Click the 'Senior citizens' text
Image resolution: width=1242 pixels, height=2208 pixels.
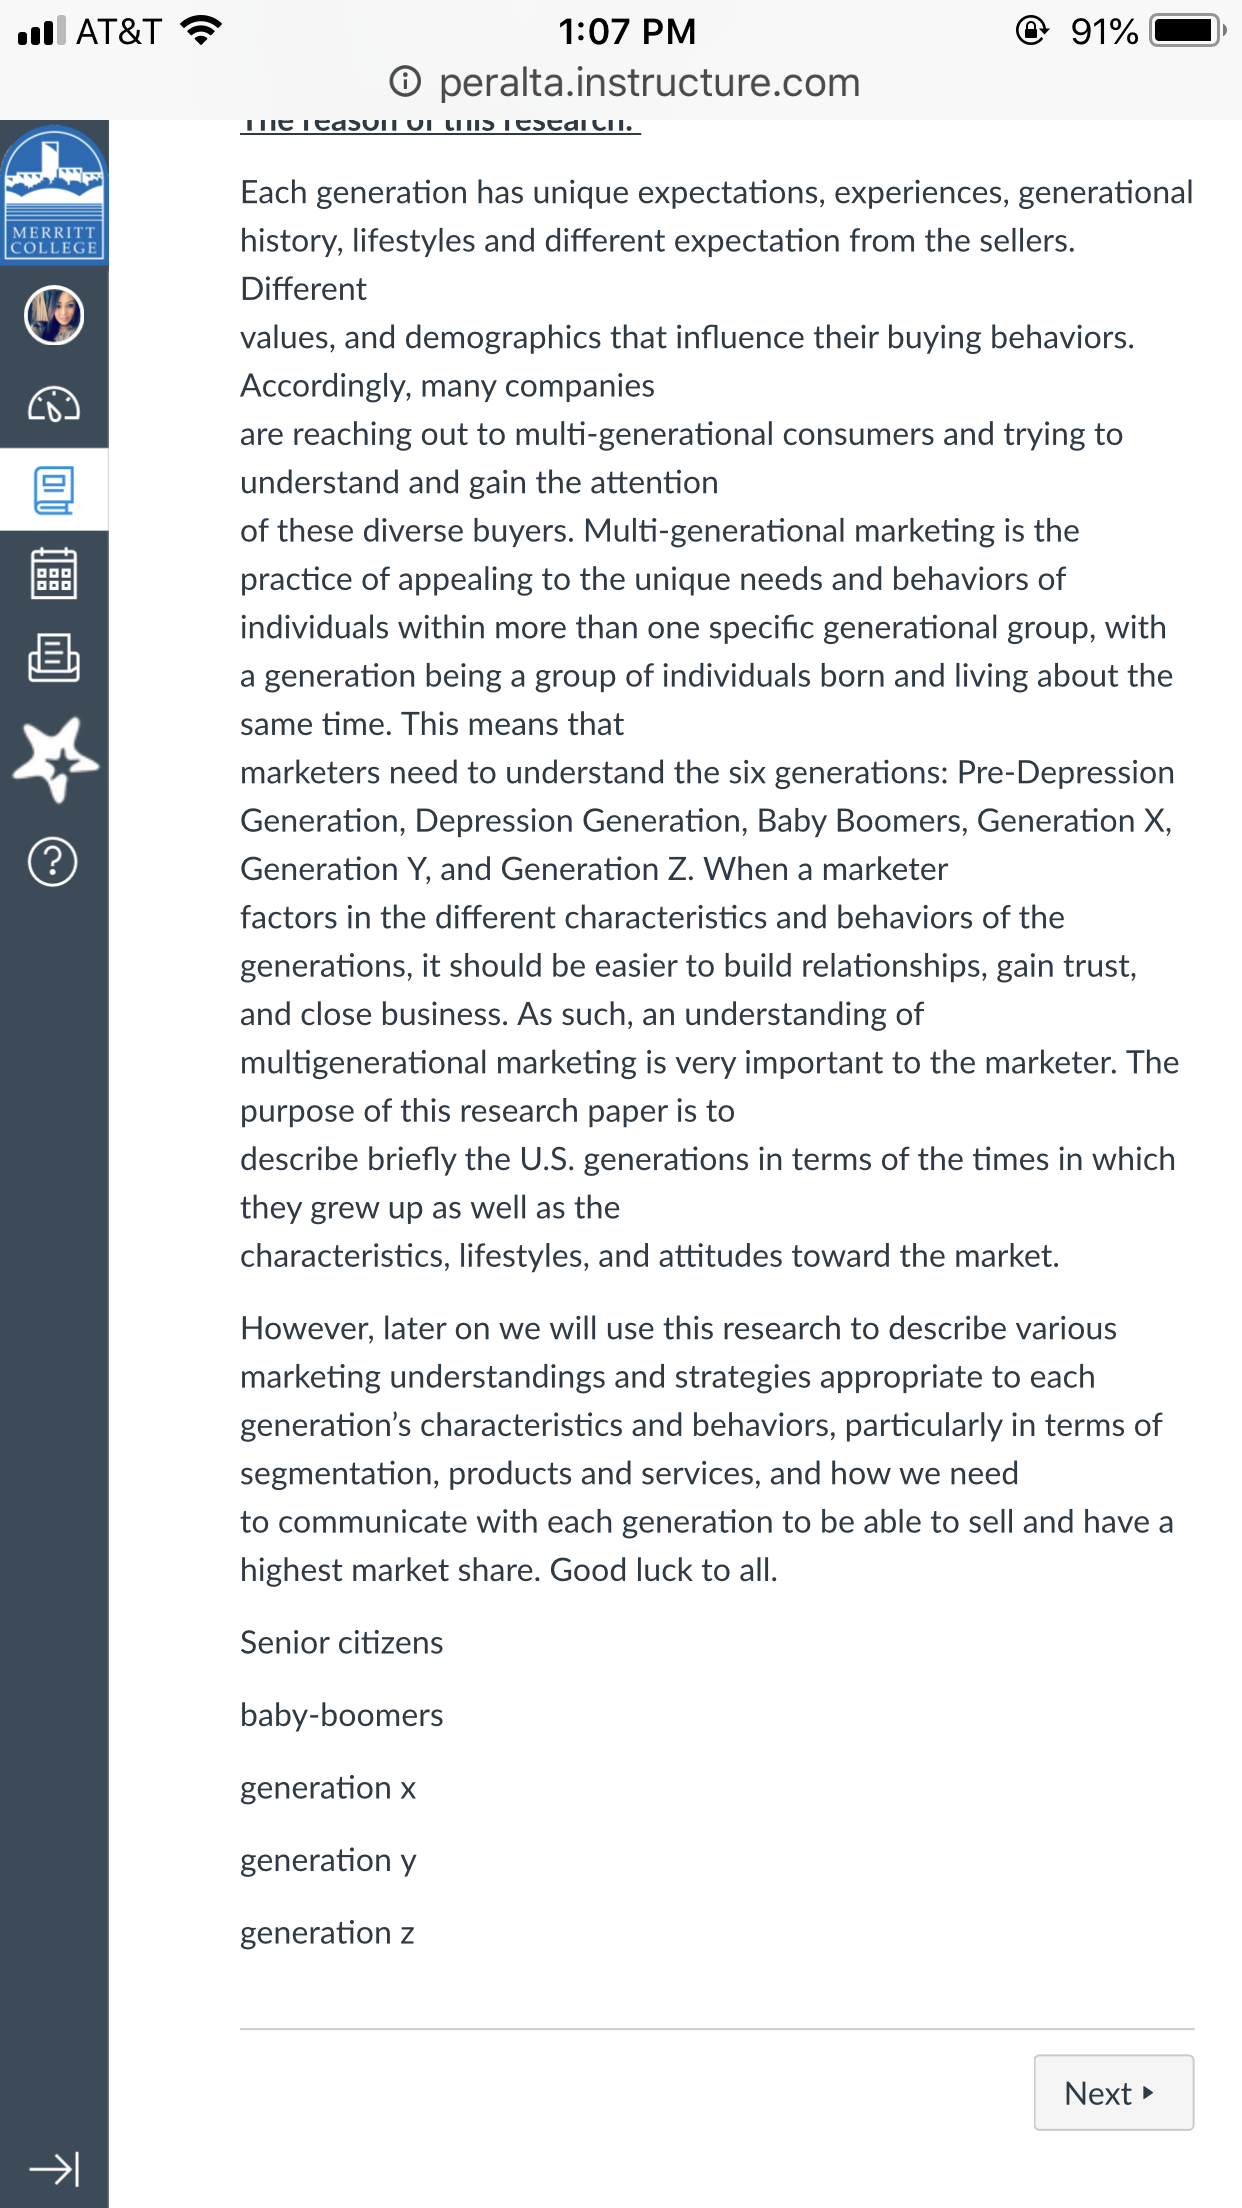pos(341,1642)
